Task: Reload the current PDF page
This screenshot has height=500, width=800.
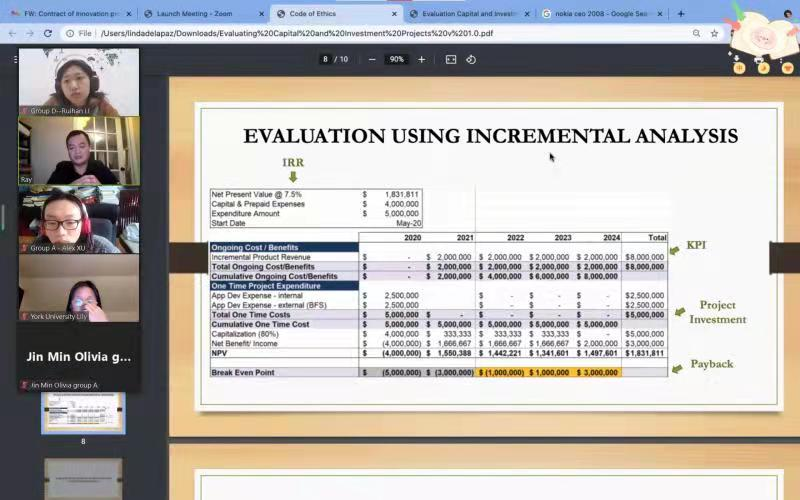Action: 47,33
